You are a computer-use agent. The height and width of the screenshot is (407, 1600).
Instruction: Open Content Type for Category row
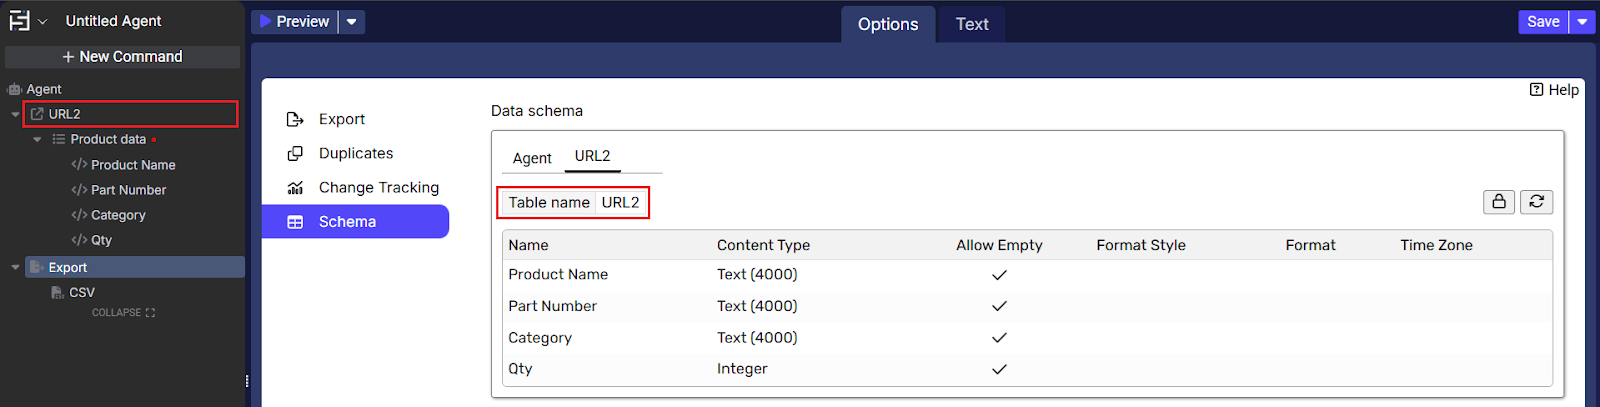[757, 338]
